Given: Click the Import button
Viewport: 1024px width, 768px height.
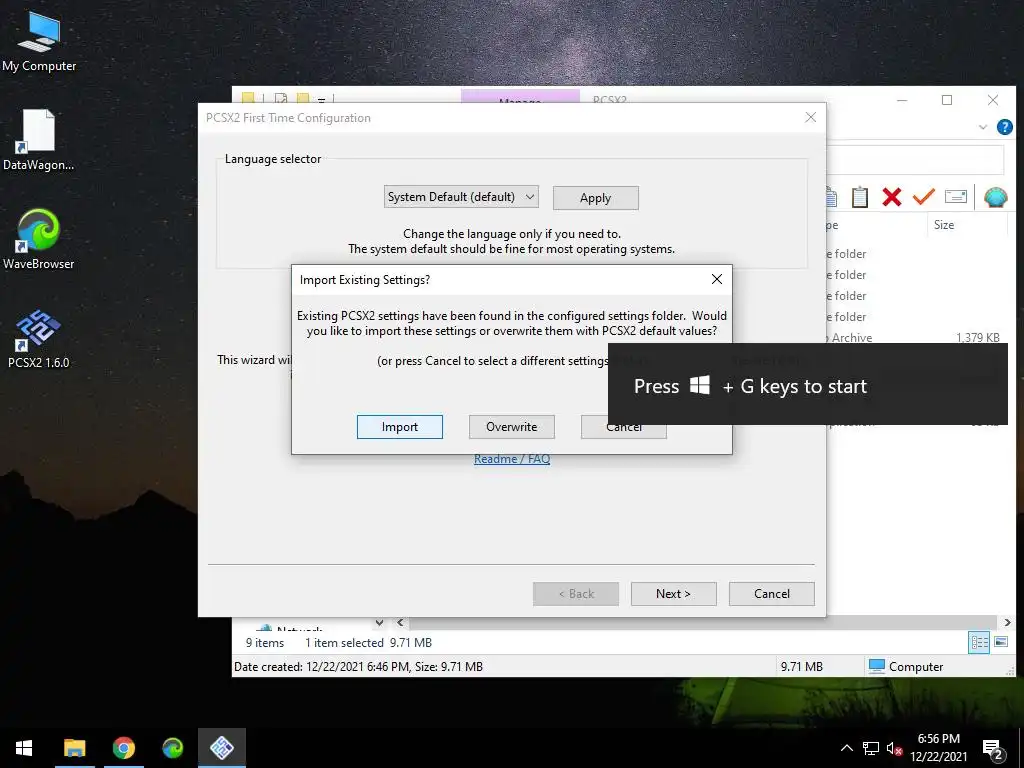Looking at the screenshot, I should (400, 427).
